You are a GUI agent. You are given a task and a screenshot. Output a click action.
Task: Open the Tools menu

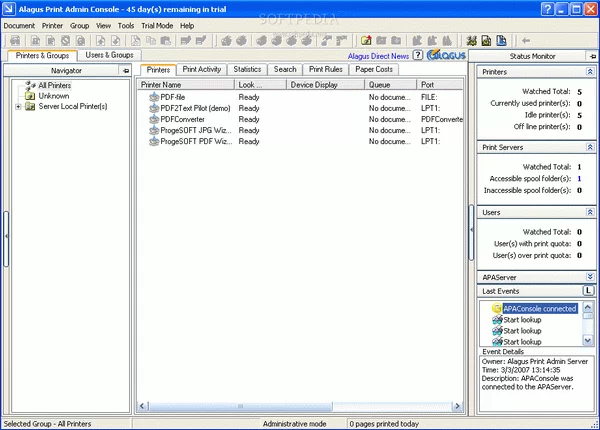pyautogui.click(x=126, y=26)
